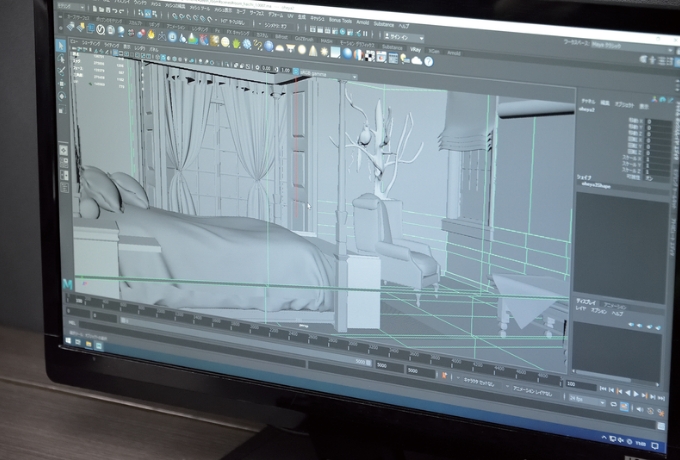This screenshot has width=680, height=460.
Task: Open the animation layer dropdown
Action: tap(535, 391)
